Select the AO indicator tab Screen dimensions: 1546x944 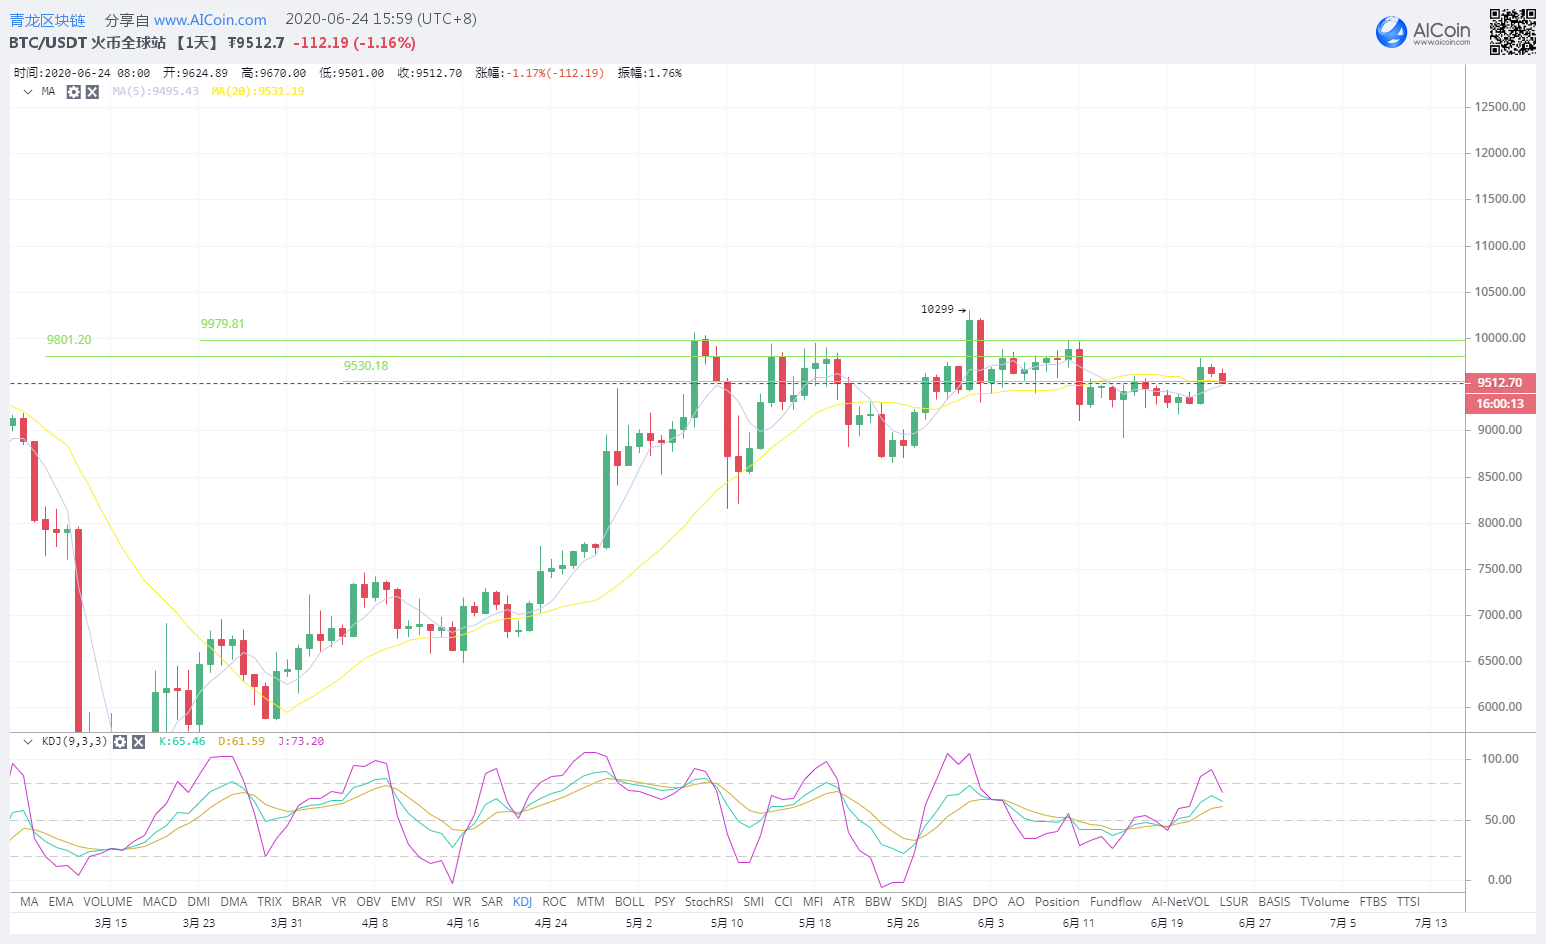tap(1016, 902)
